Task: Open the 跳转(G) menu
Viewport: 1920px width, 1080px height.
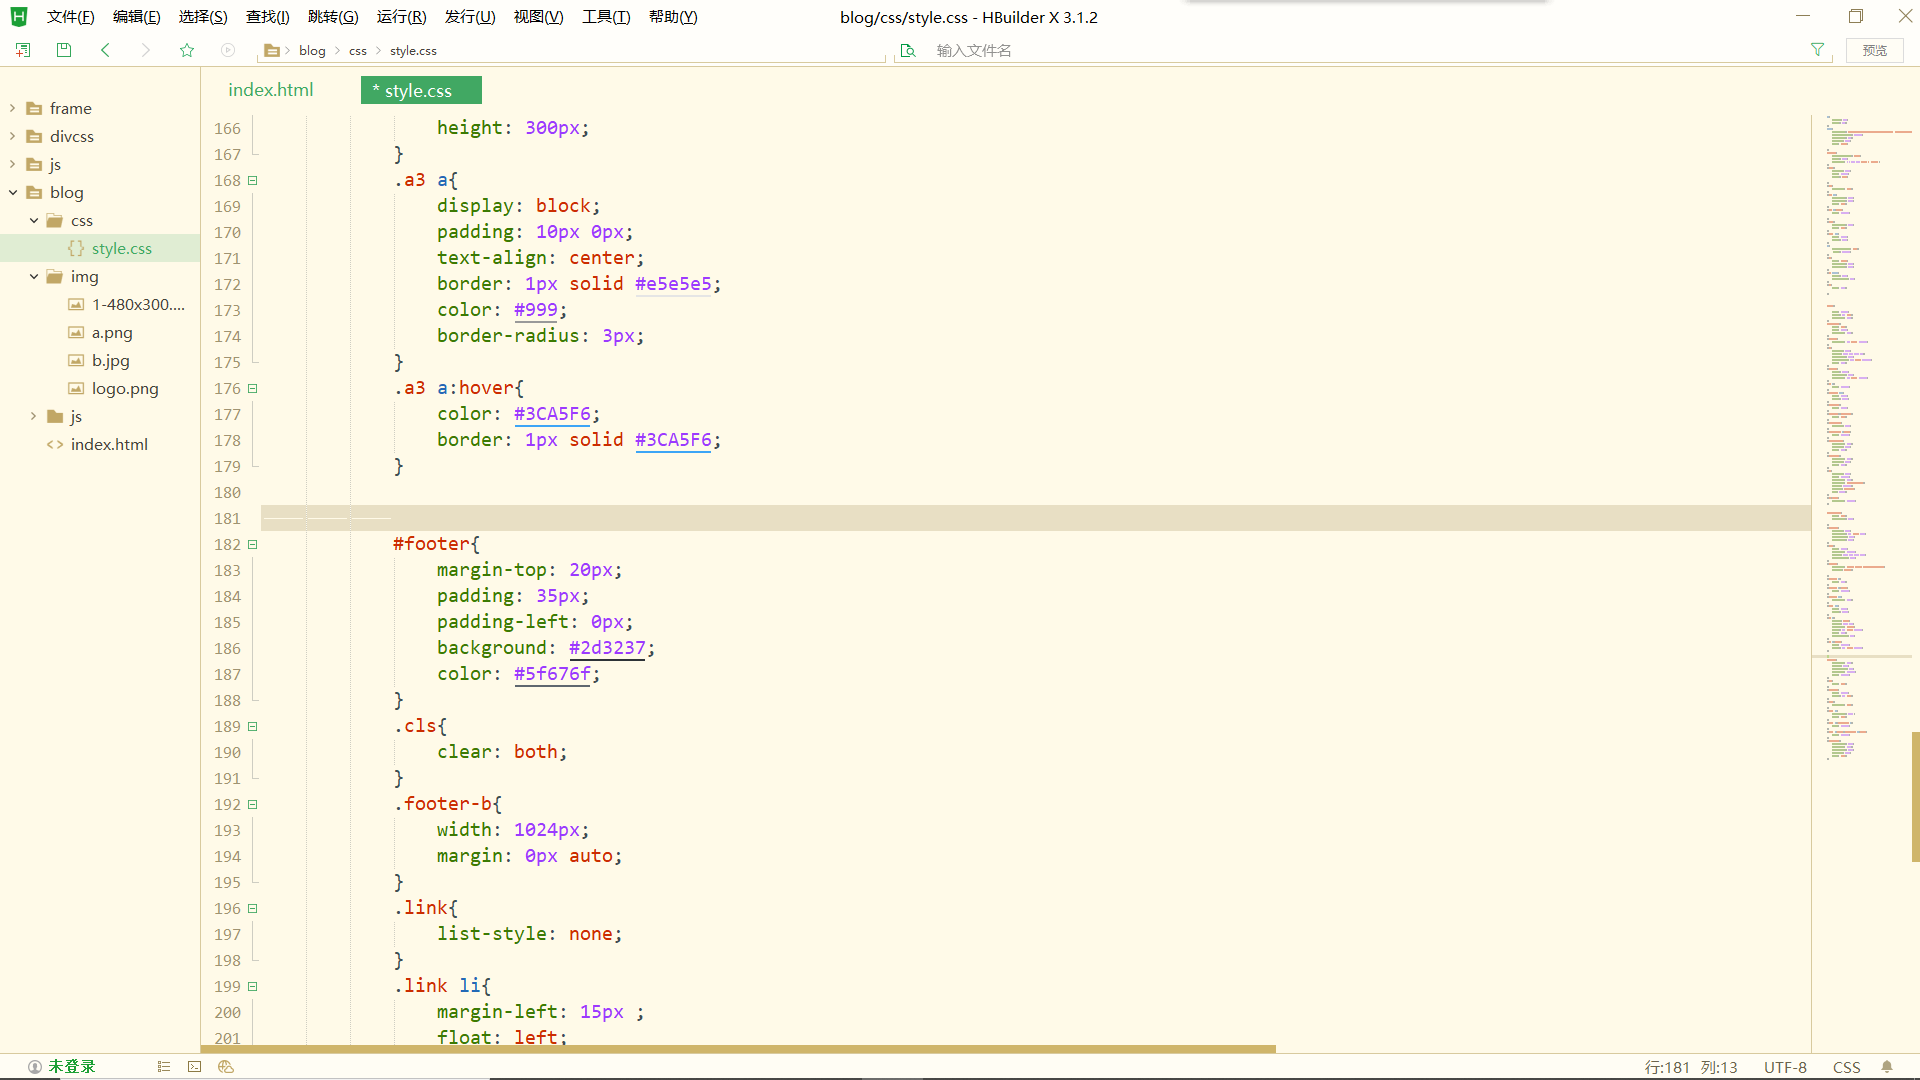Action: 333,17
